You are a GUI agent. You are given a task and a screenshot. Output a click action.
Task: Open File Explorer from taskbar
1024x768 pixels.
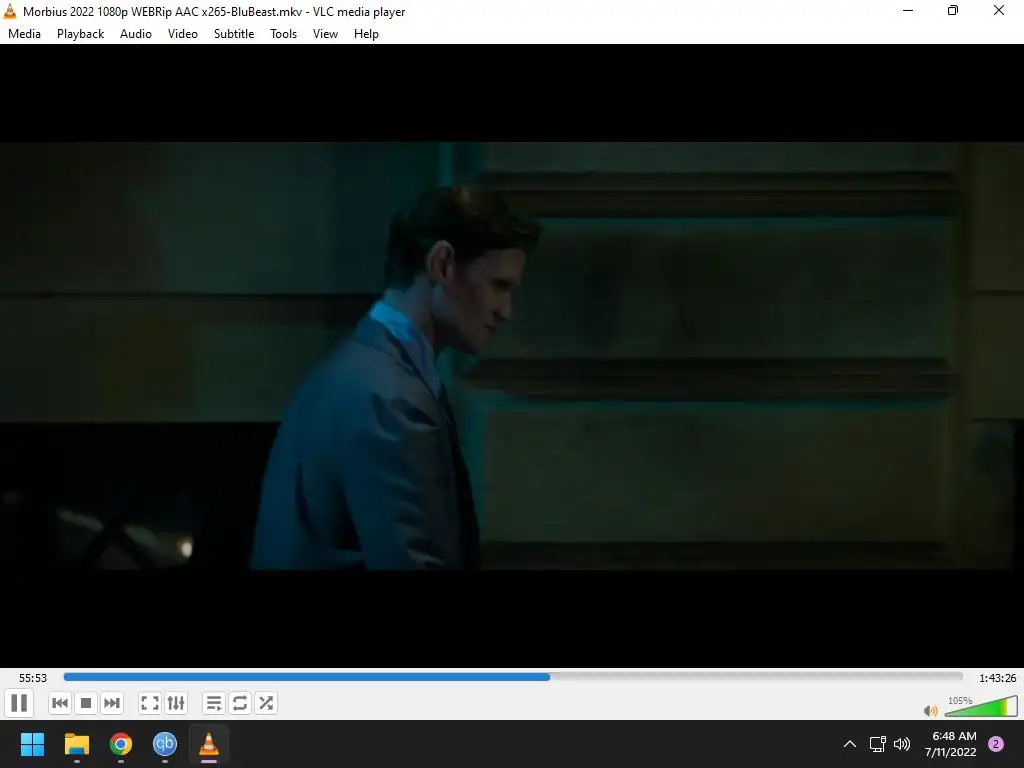pyautogui.click(x=76, y=744)
